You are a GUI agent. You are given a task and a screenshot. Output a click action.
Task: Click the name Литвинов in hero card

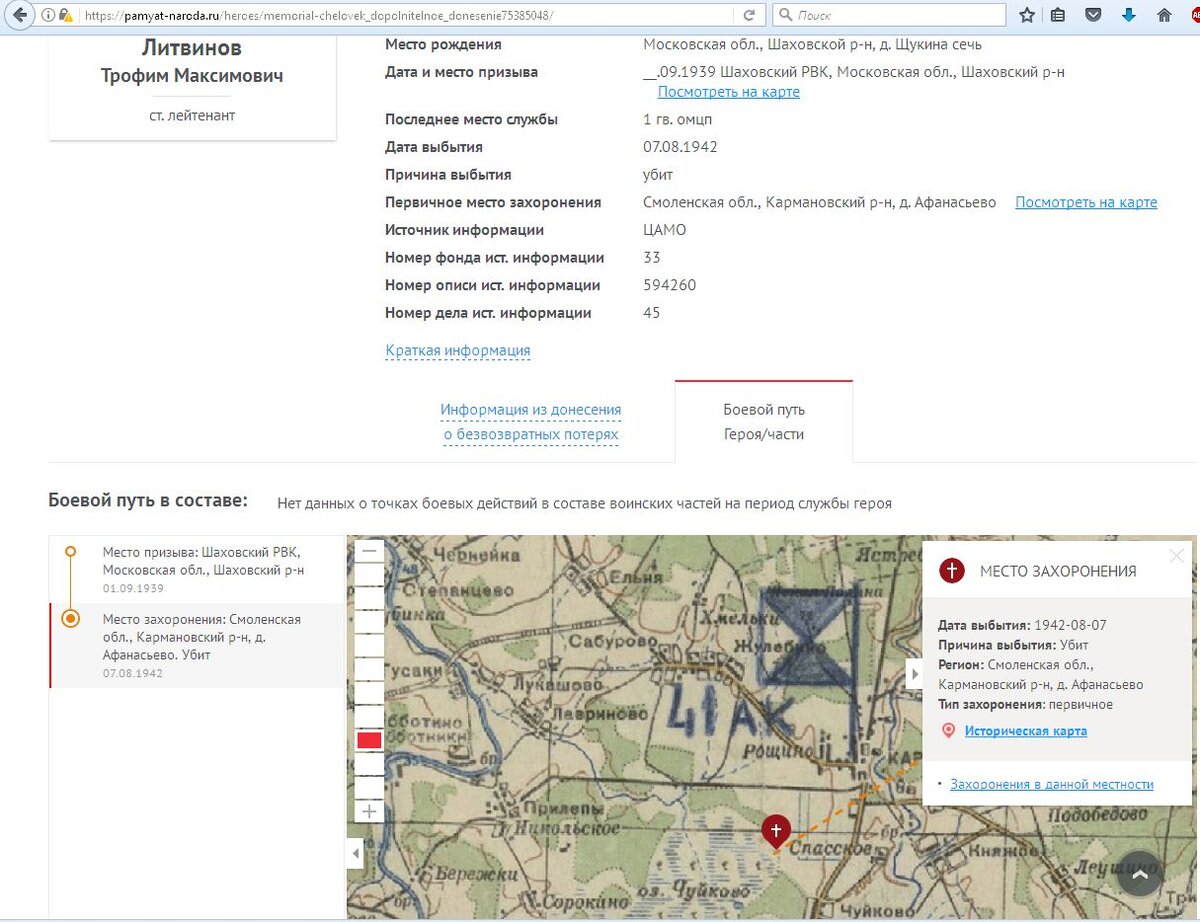tap(192, 49)
